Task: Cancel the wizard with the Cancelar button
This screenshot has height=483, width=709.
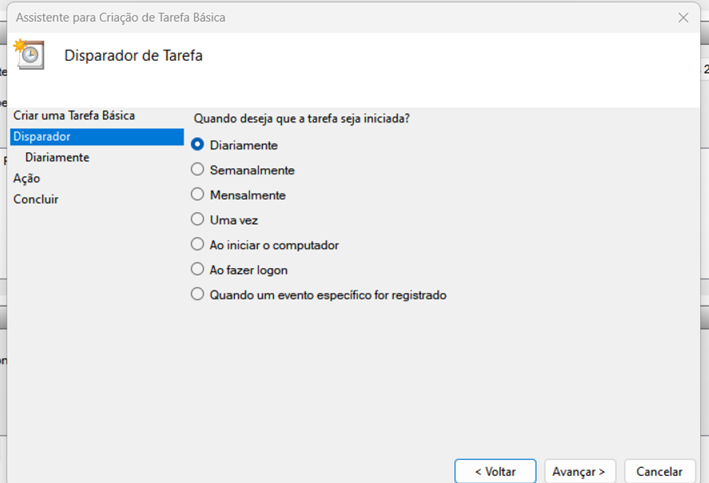Action: [660, 471]
